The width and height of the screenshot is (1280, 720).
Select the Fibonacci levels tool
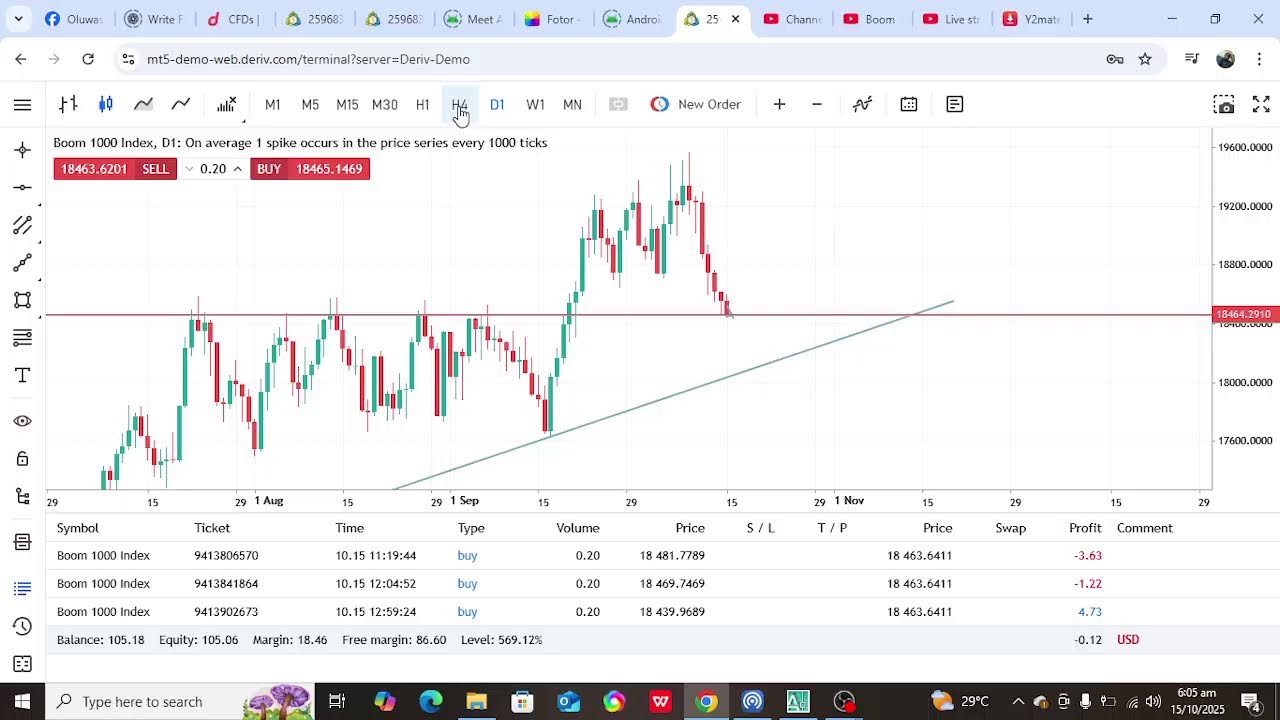click(x=22, y=338)
